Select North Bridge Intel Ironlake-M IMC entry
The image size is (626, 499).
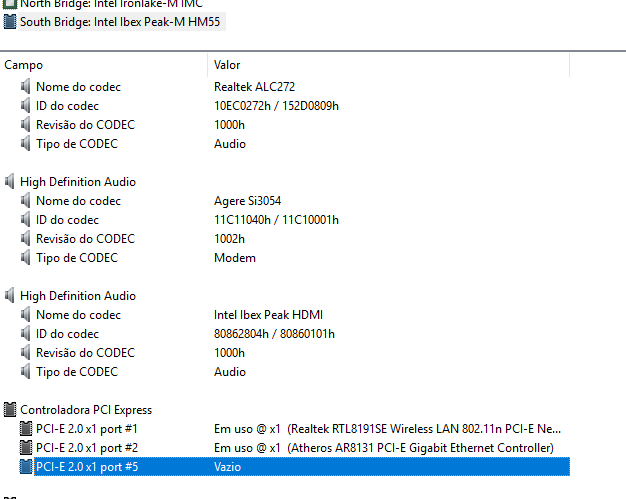click(x=111, y=4)
